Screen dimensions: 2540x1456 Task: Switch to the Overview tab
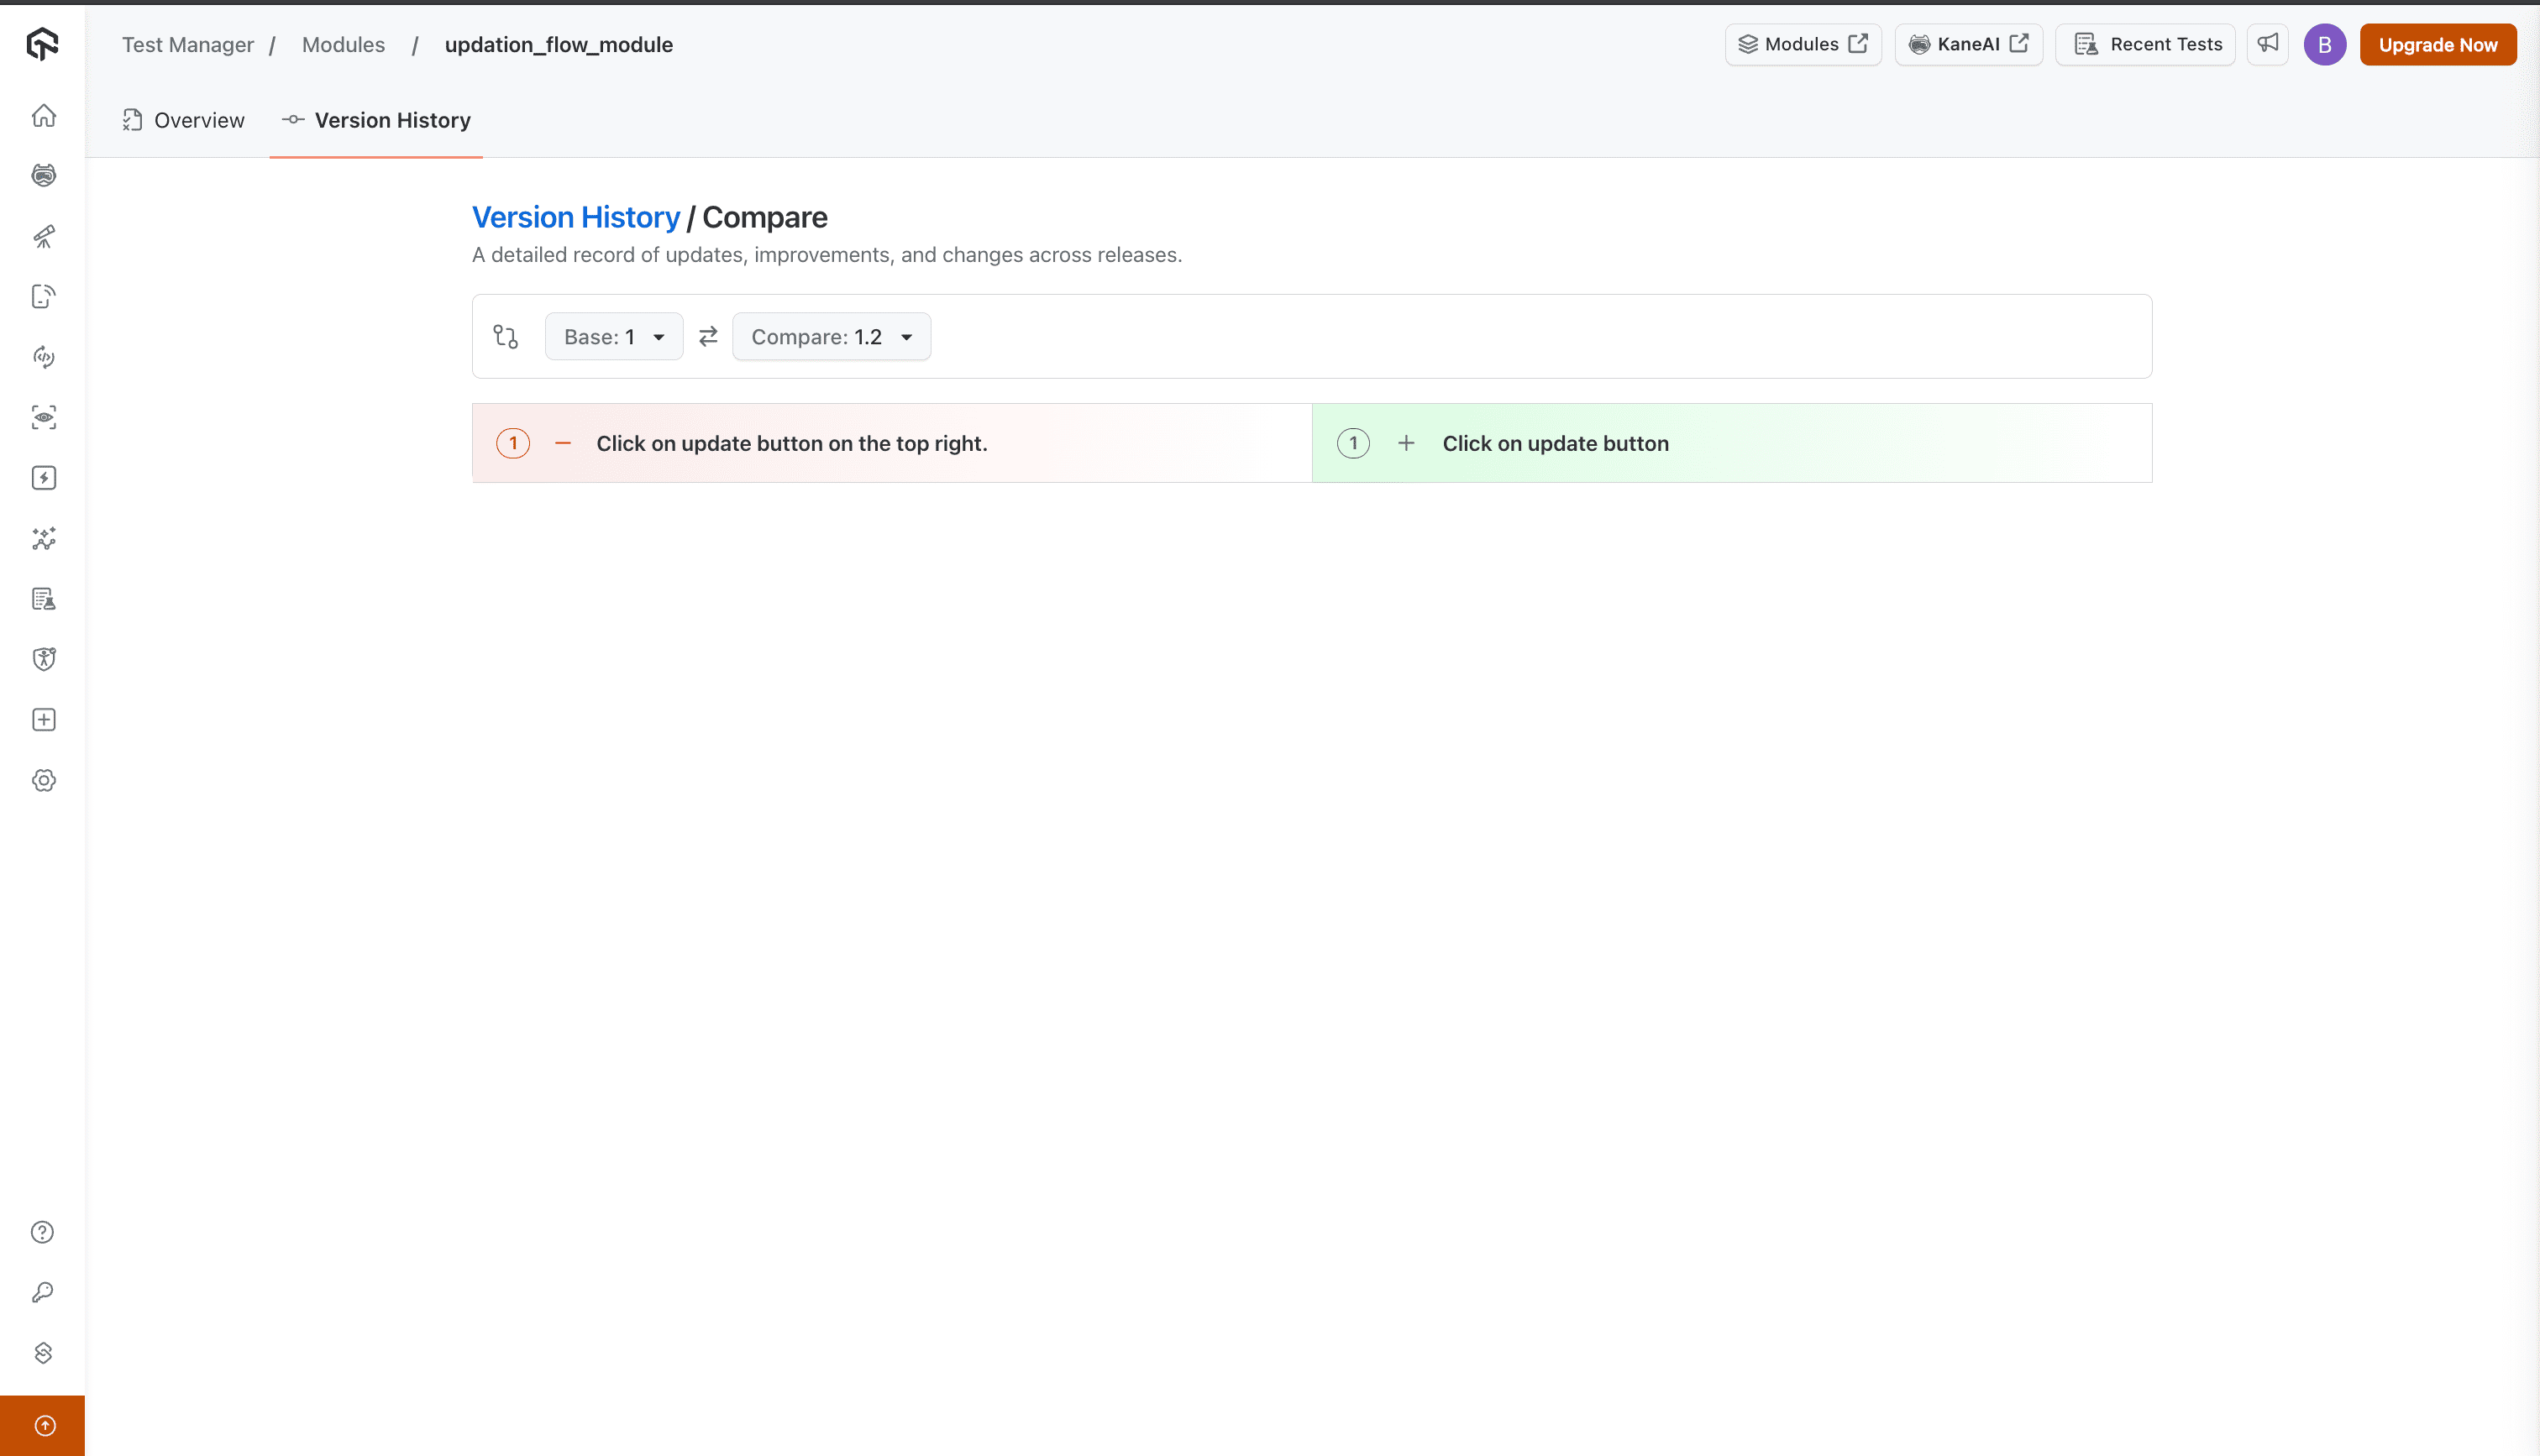coord(184,120)
